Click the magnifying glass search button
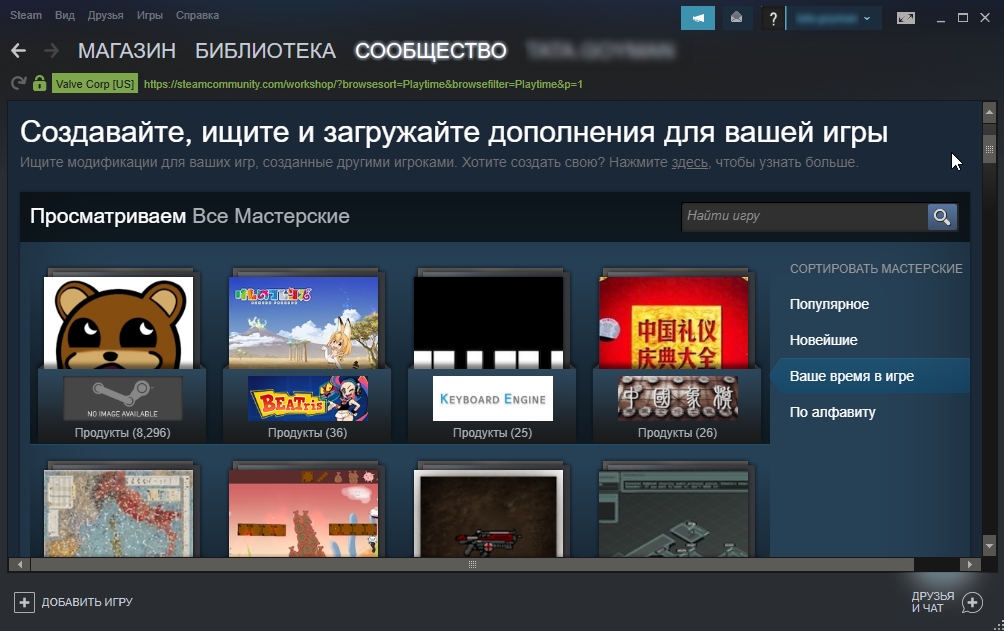 click(942, 217)
